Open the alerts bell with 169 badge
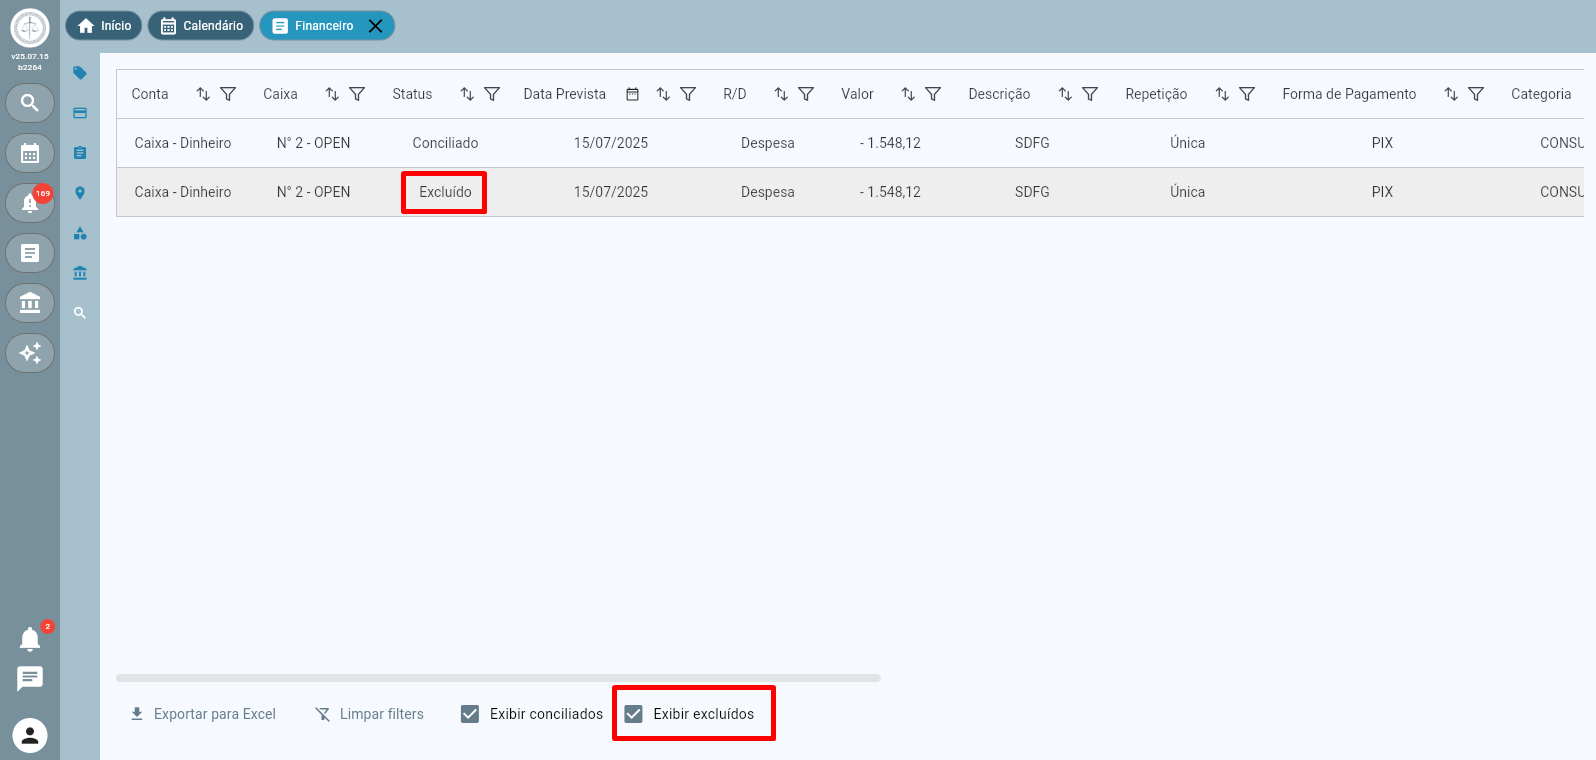This screenshot has height=760, width=1596. 30,203
